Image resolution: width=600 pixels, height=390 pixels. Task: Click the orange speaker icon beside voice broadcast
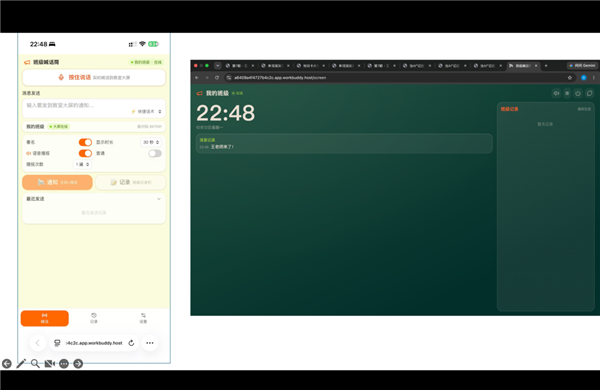pyautogui.click(x=28, y=153)
